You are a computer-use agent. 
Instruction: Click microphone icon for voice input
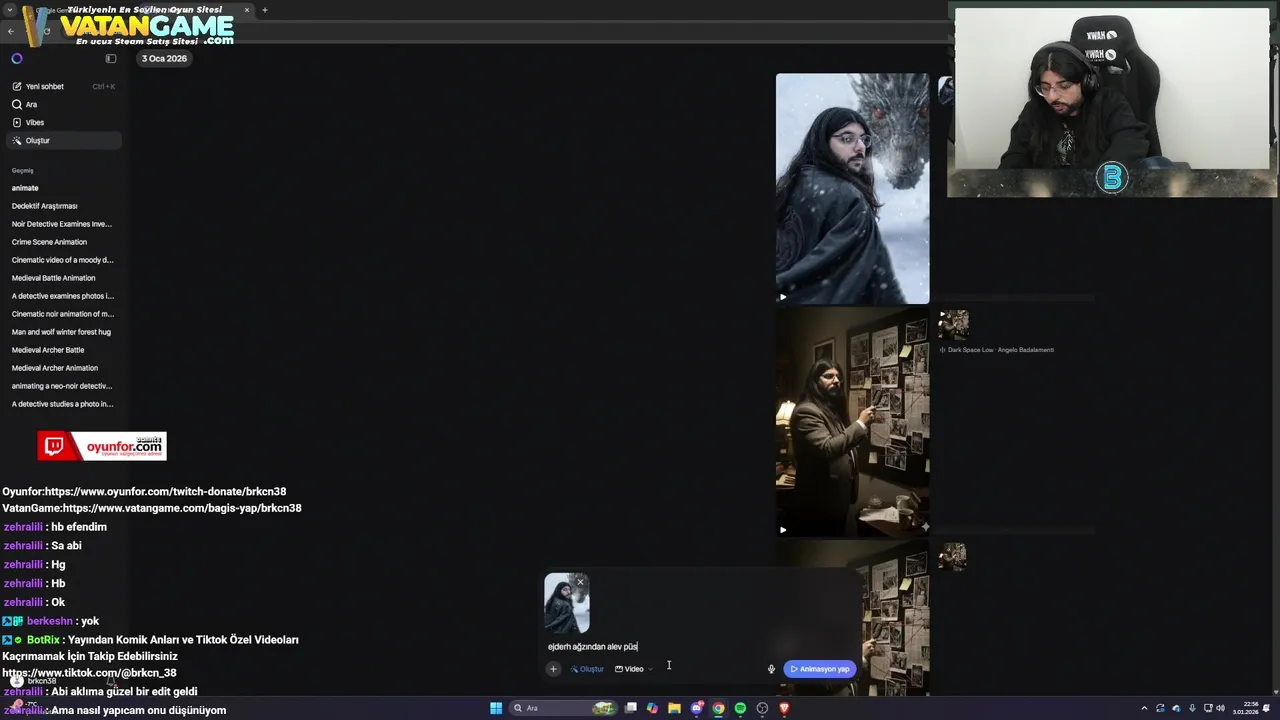(771, 669)
